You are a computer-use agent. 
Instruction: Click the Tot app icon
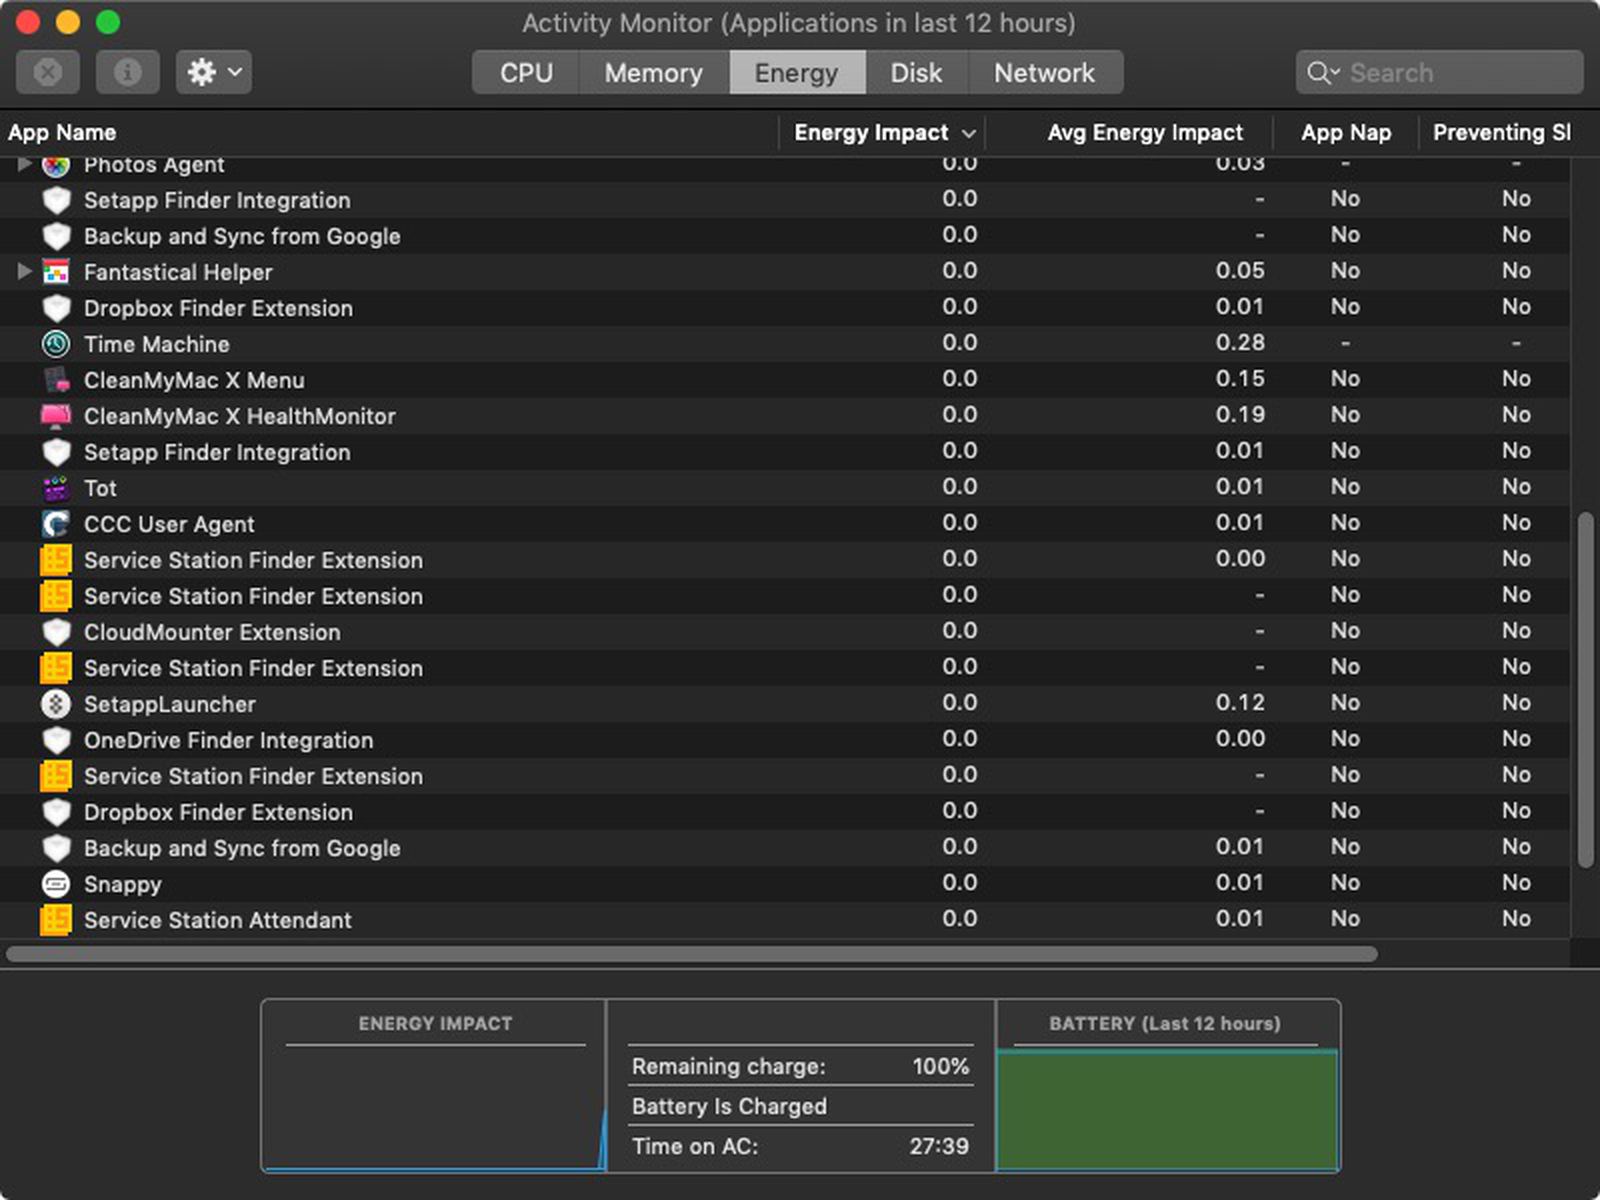[57, 488]
